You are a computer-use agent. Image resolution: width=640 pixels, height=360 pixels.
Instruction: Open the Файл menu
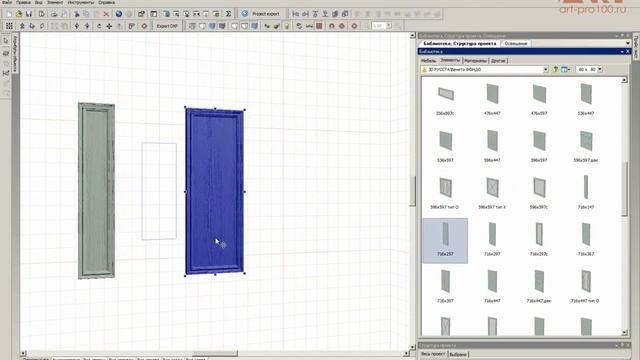pos(7,2)
